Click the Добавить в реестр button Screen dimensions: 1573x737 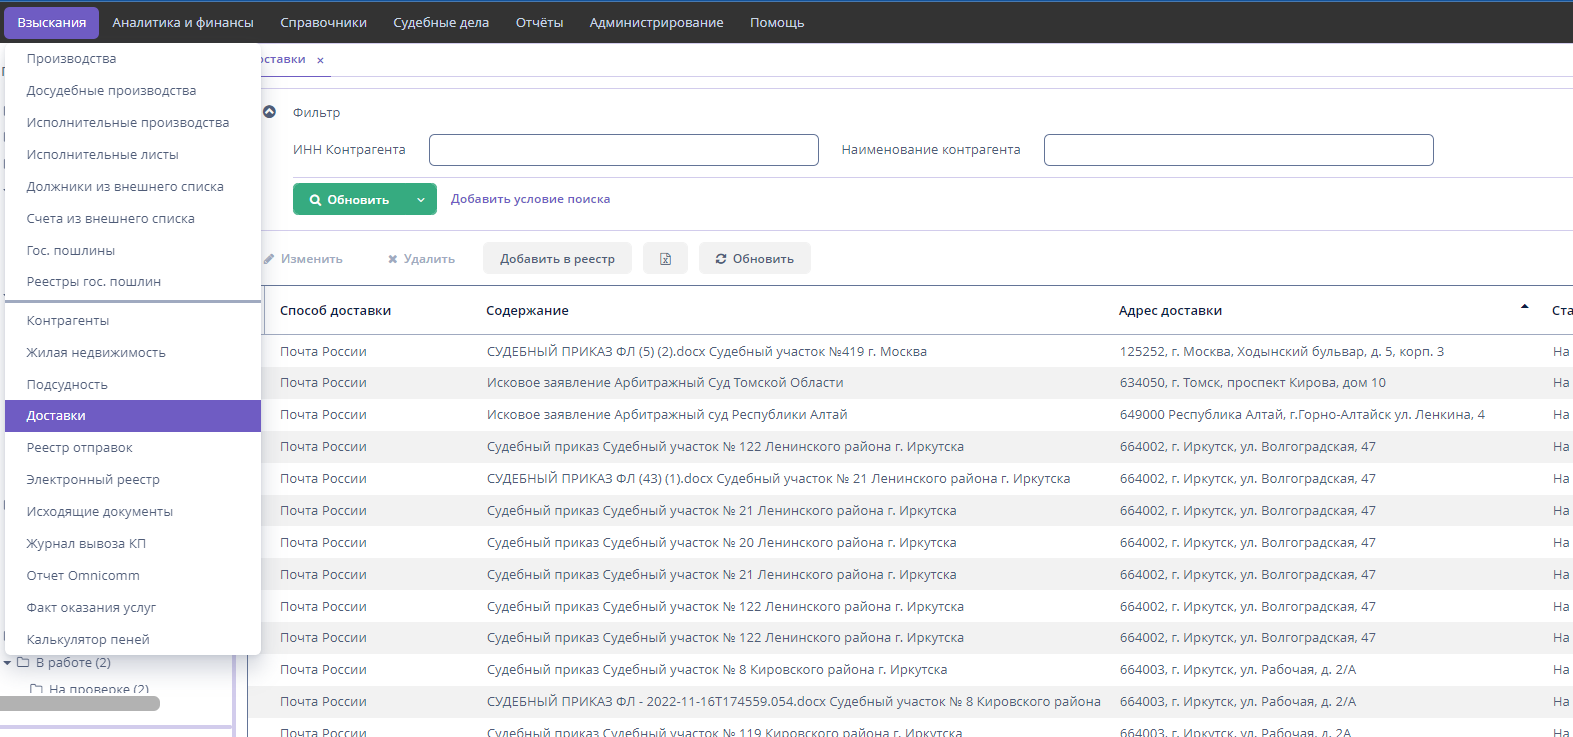[x=557, y=259]
